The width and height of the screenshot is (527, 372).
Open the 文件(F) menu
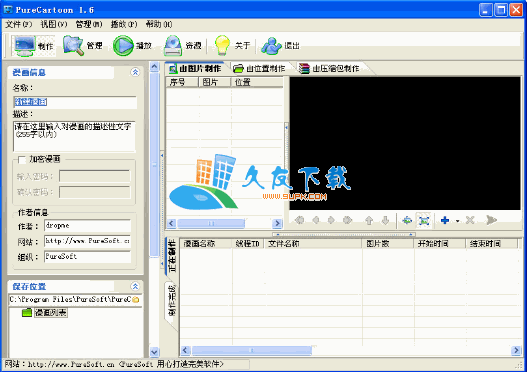[18, 24]
